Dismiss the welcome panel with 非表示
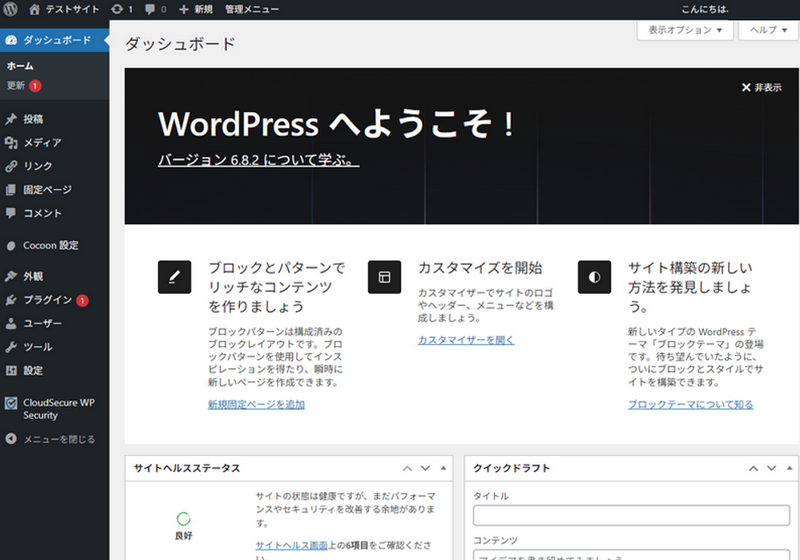The image size is (800, 560). [761, 88]
